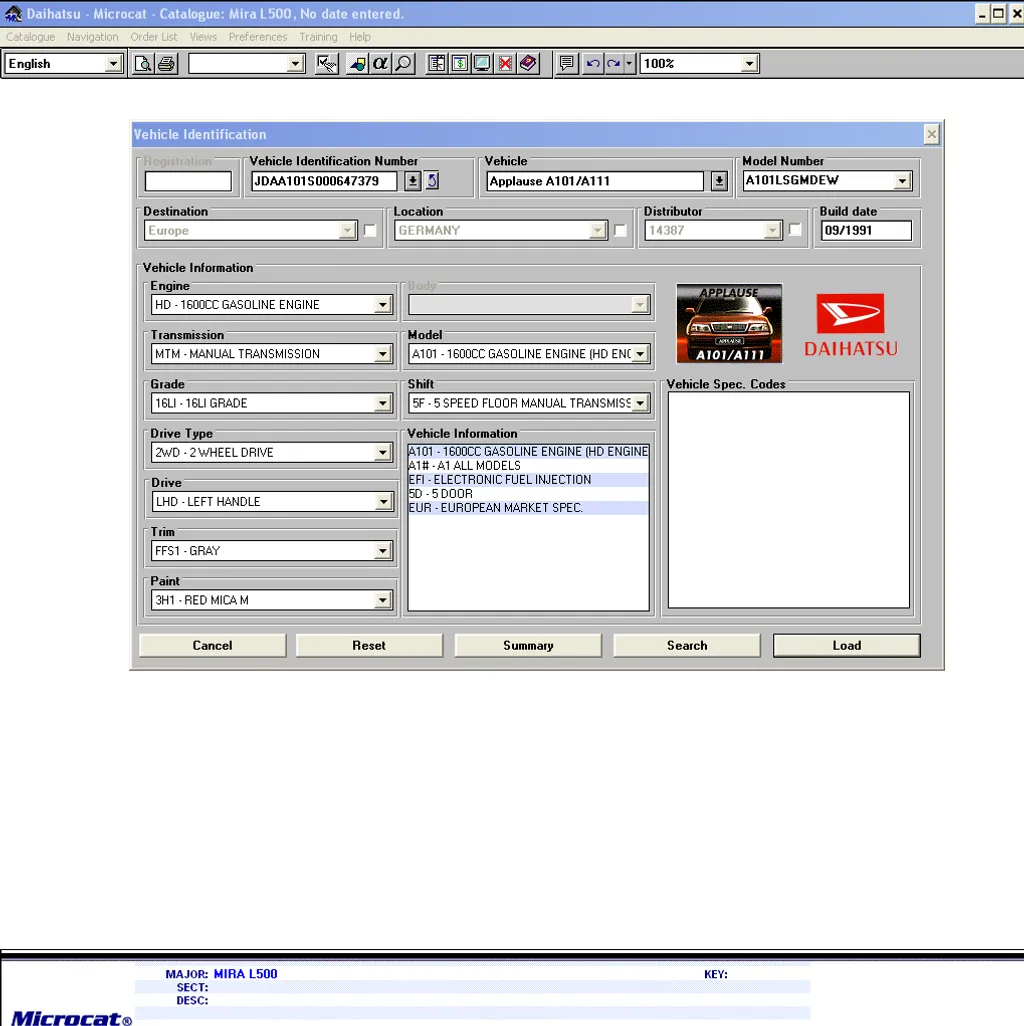Viewport: 1024px width, 1026px height.
Task: Click the magnifying glass search icon
Action: [x=404, y=63]
